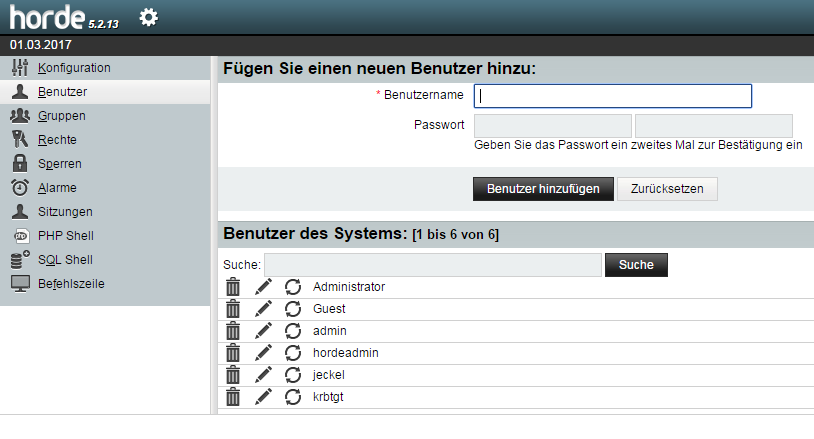Click the Benutzer person icon
This screenshot has width=814, height=439.
[x=20, y=92]
